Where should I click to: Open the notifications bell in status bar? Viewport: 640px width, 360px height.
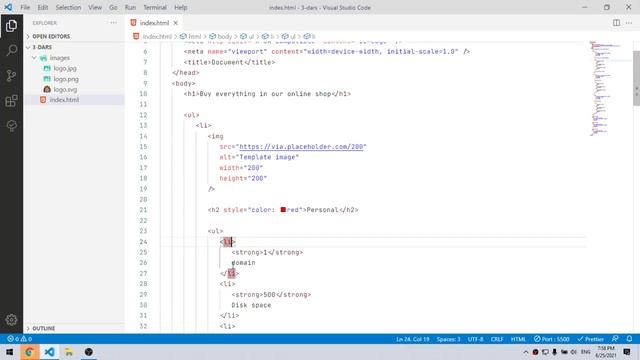click(629, 339)
